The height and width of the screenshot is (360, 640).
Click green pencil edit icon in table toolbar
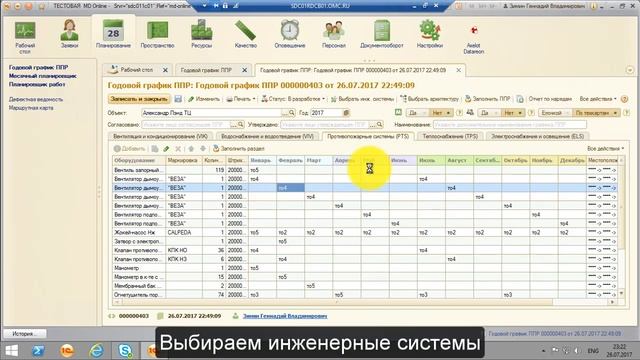tap(166, 149)
